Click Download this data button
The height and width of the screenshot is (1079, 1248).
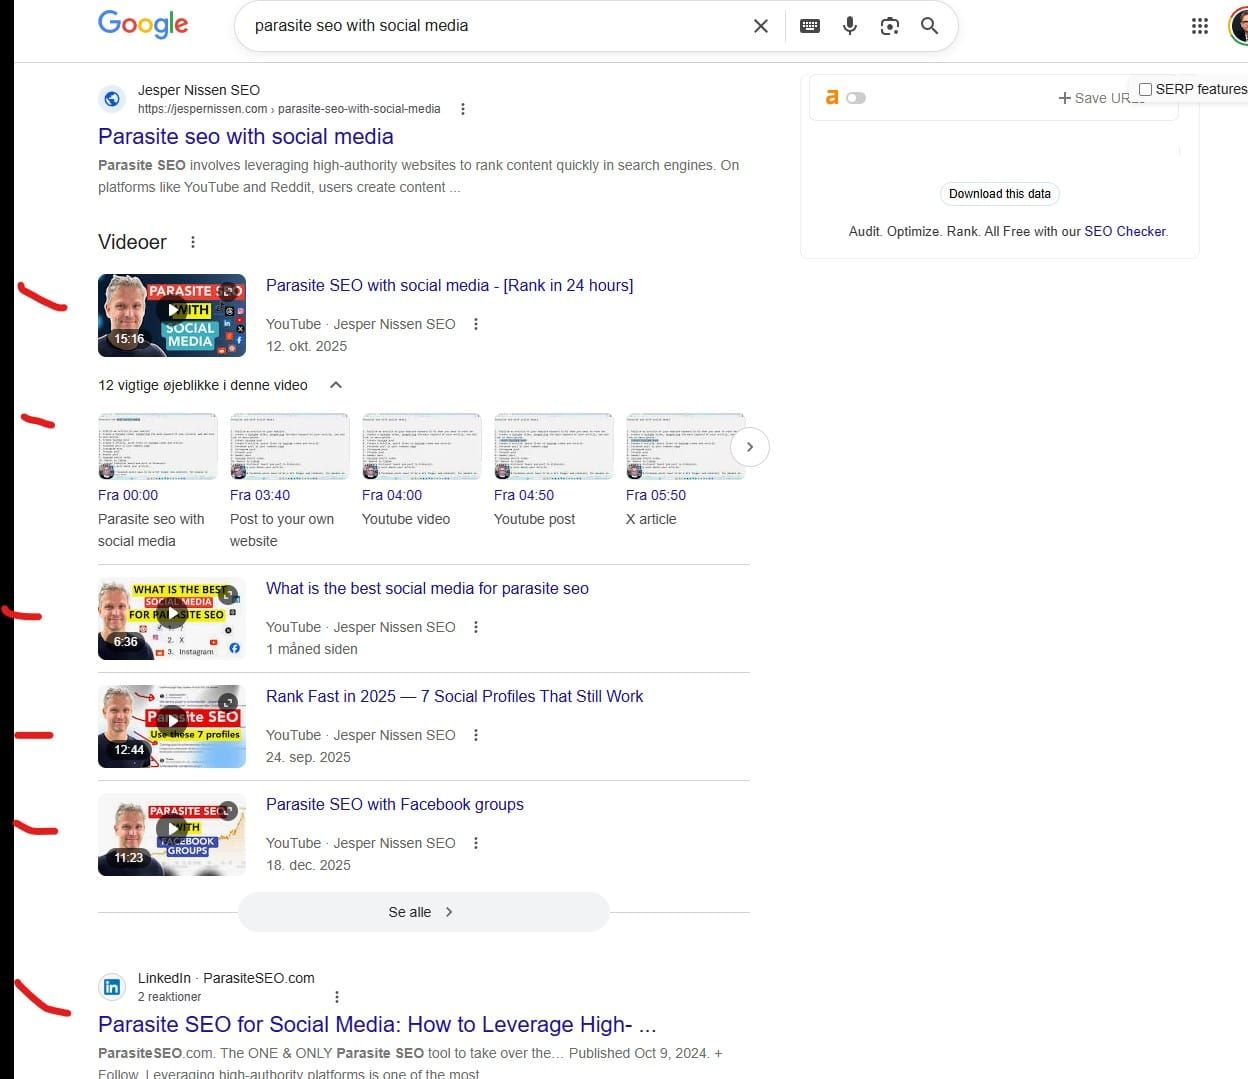coord(1000,194)
